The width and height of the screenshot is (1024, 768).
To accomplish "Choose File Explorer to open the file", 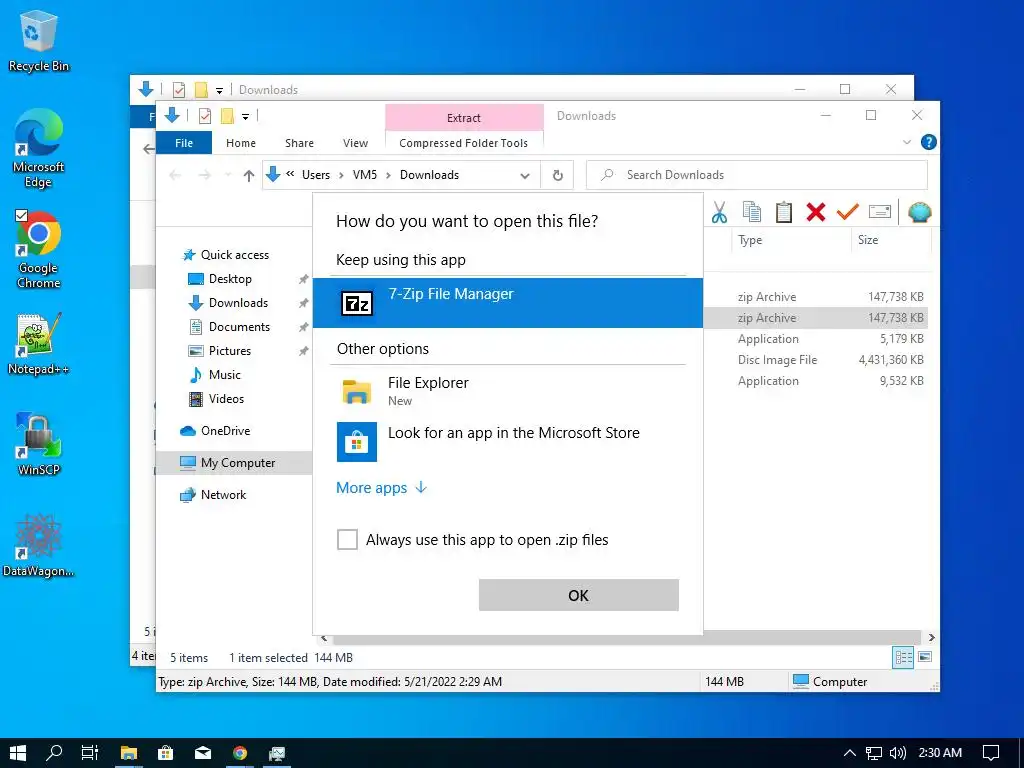I will (x=507, y=391).
